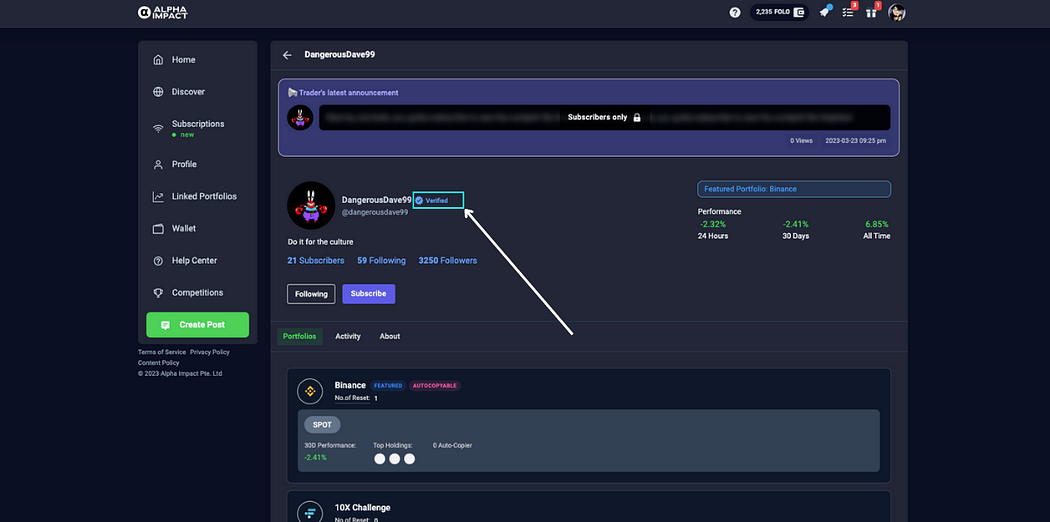This screenshot has width=1050, height=522.
Task: Click the 2023-03-23 09:25 pm timestamp
Action: click(855, 141)
